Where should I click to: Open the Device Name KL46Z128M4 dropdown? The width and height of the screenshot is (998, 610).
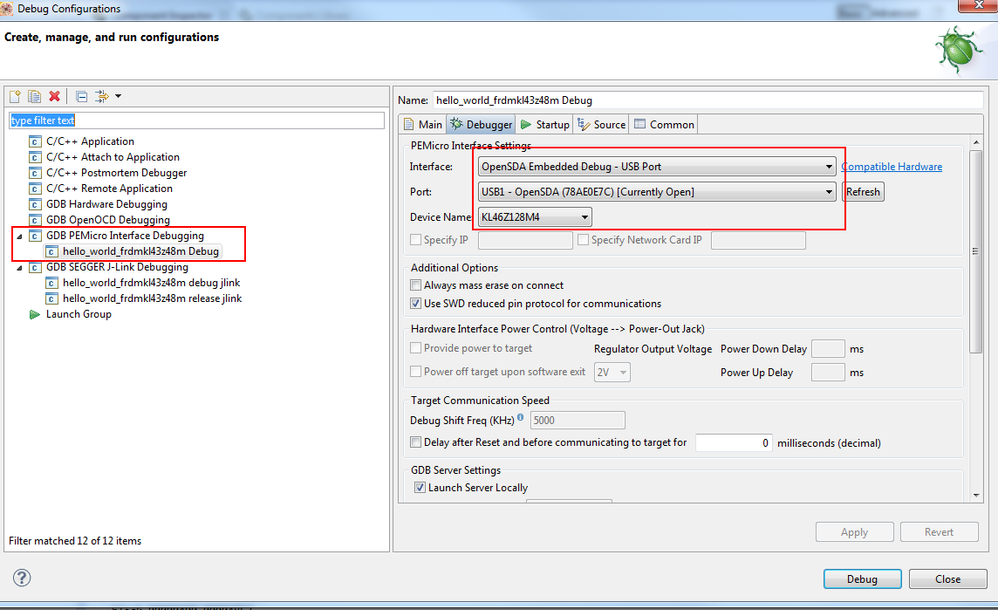tap(535, 217)
